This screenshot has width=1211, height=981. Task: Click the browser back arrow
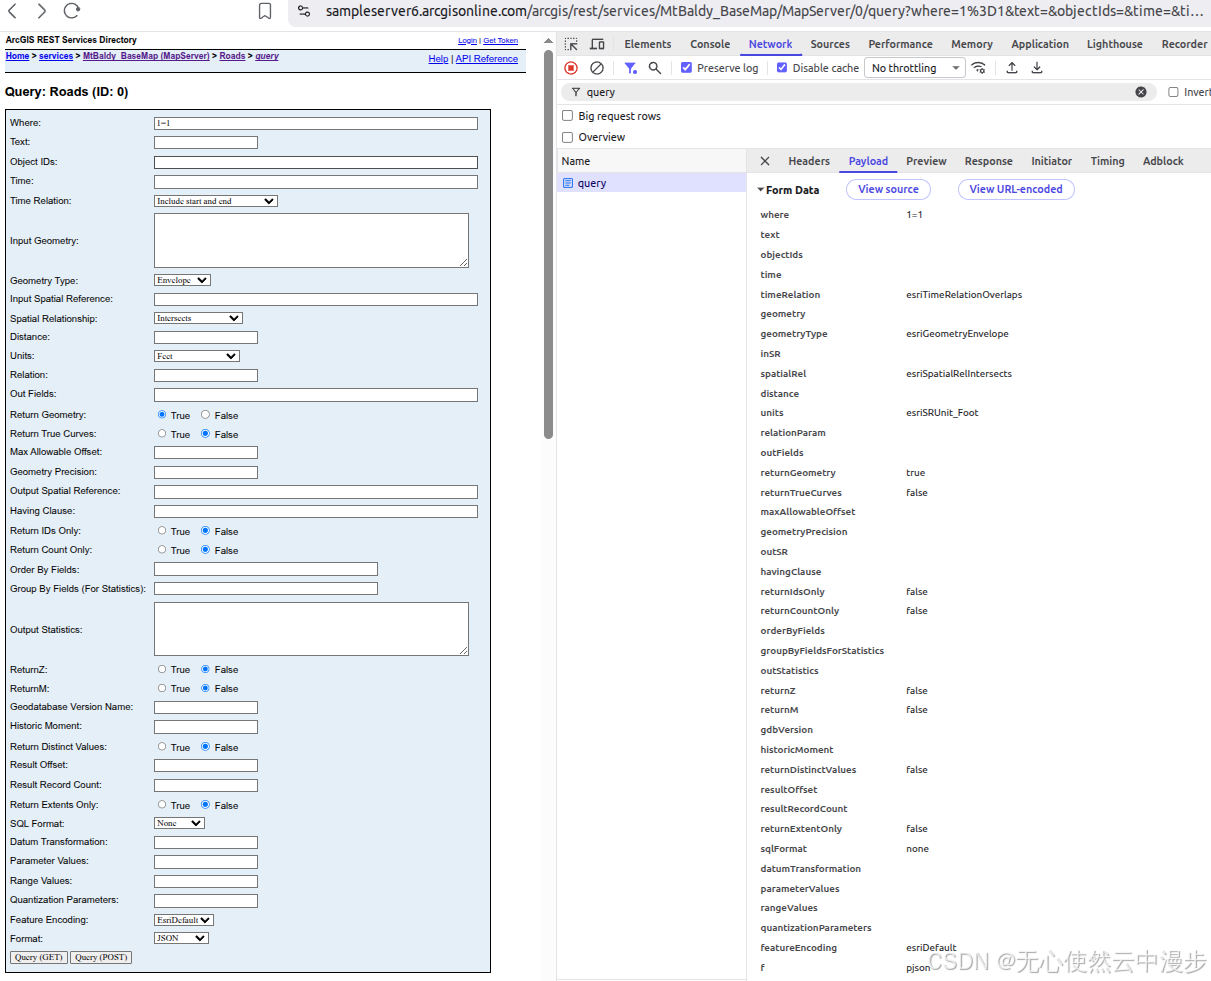[x=13, y=11]
